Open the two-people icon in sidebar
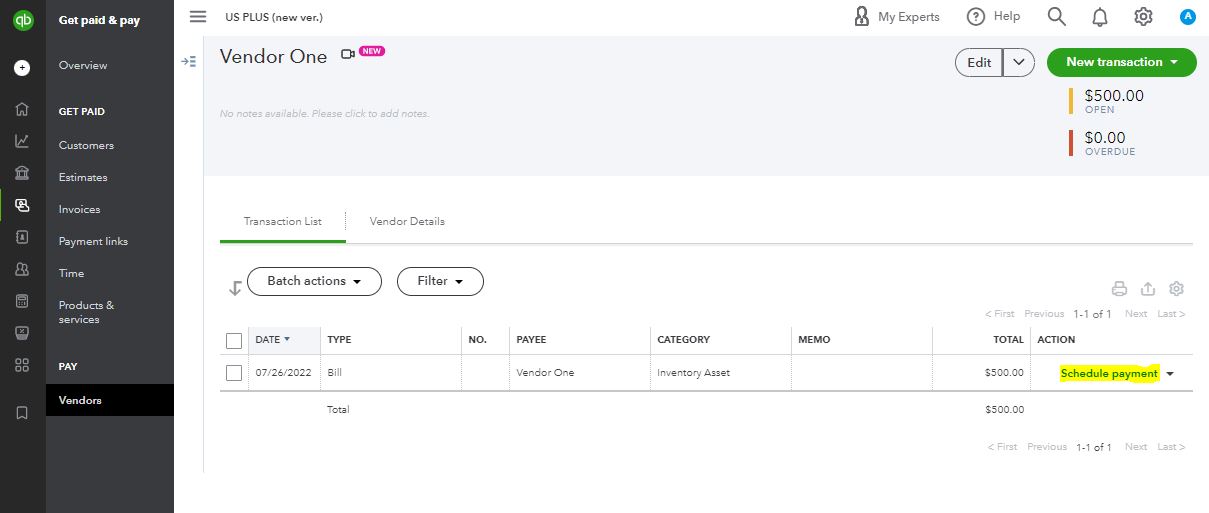Image resolution: width=1209 pixels, height=513 pixels. (22, 269)
